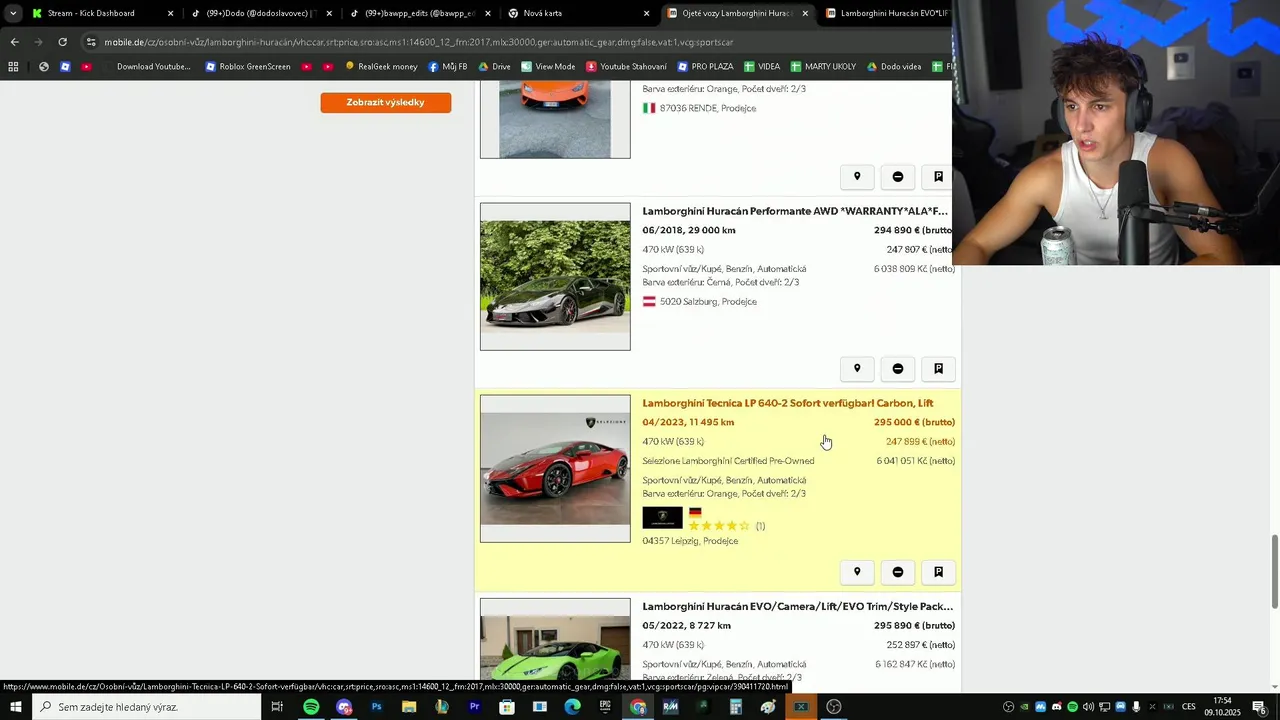Hide the Lamborghini Tecnica listing via minus icon
The image size is (1280, 720).
point(898,572)
